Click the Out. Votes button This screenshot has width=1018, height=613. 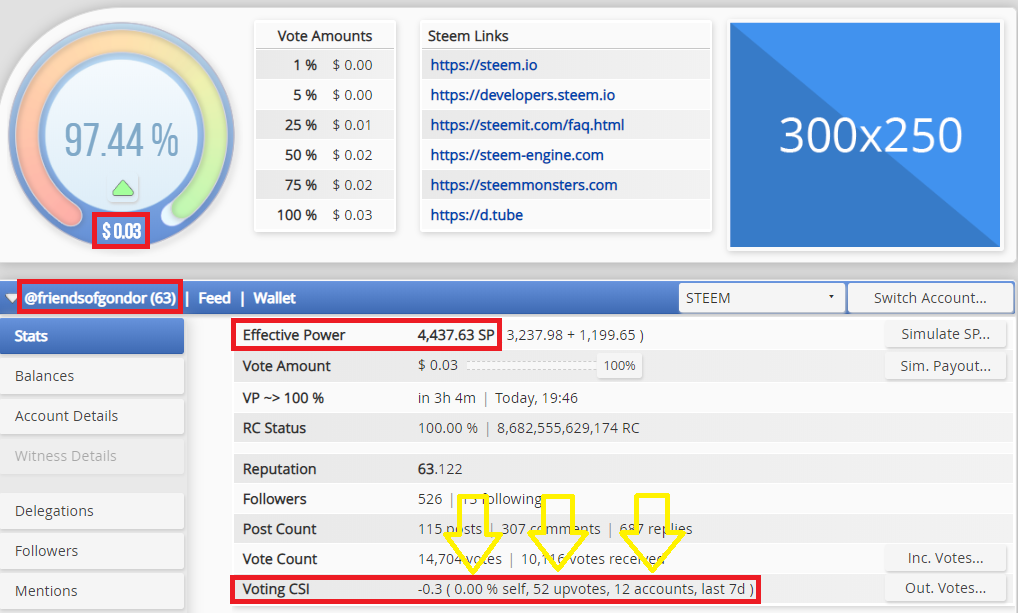pos(945,588)
